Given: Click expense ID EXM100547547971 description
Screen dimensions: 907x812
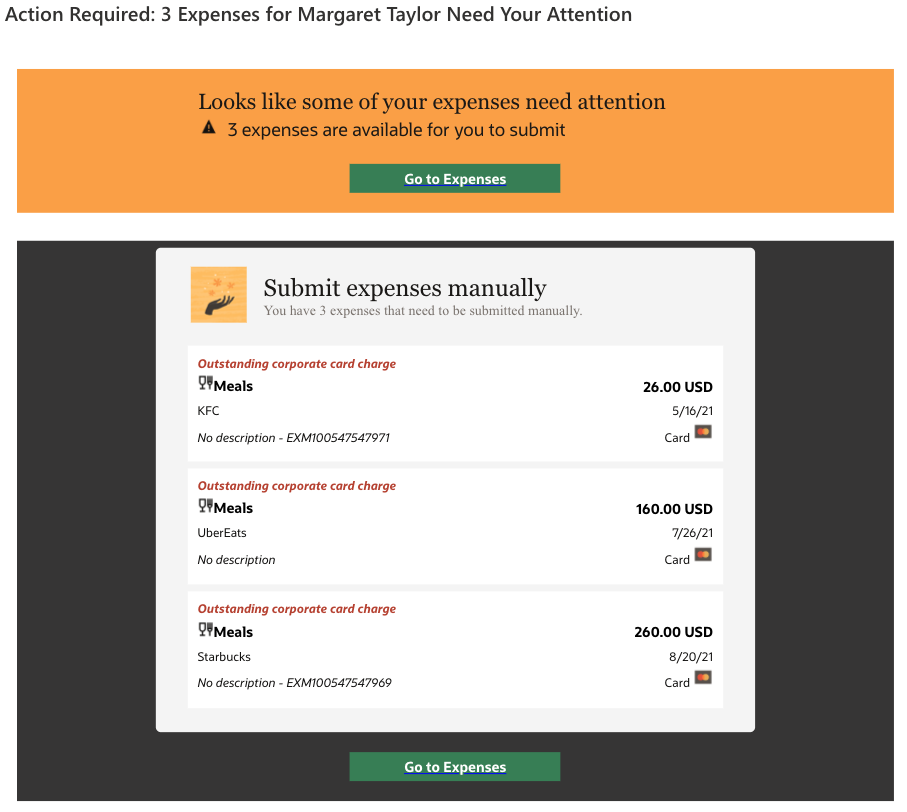Looking at the screenshot, I should coord(294,438).
